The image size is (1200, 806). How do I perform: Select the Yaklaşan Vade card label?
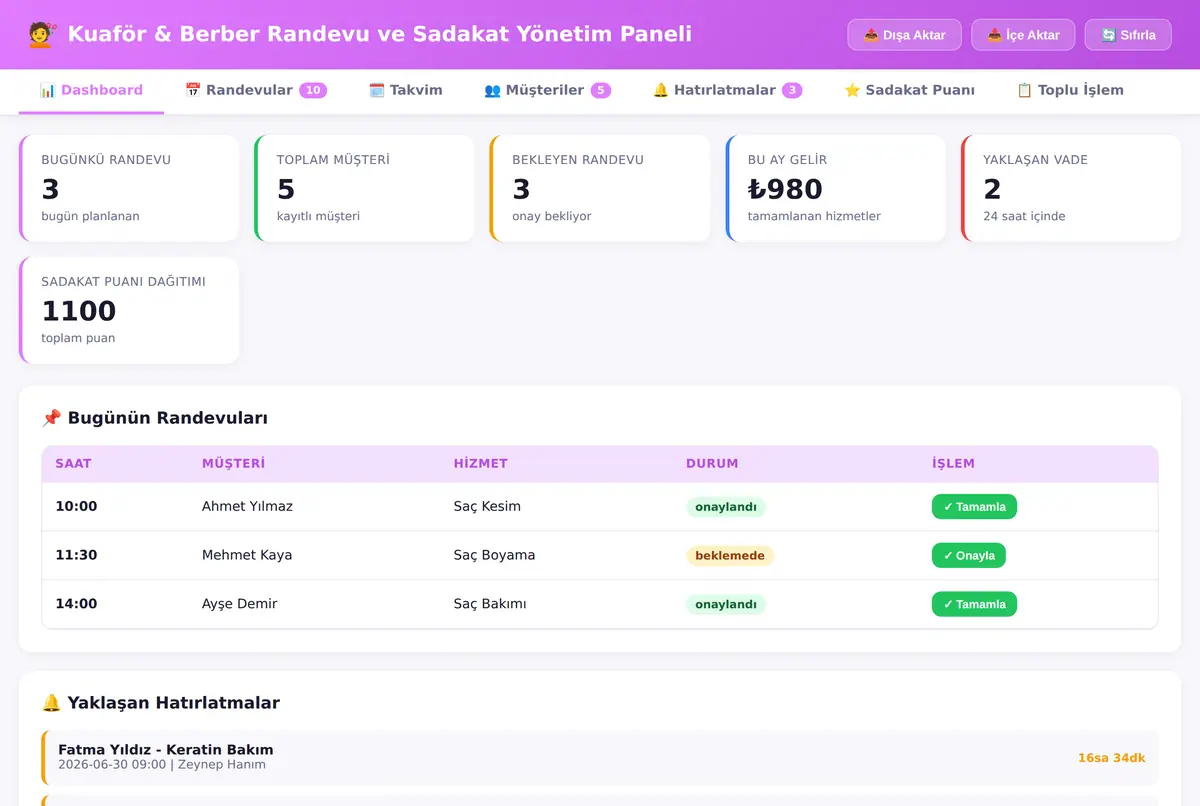tap(1035, 160)
